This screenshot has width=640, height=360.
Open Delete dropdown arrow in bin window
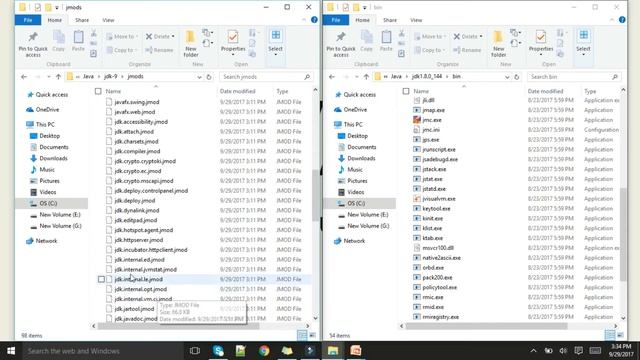click(x=481, y=36)
